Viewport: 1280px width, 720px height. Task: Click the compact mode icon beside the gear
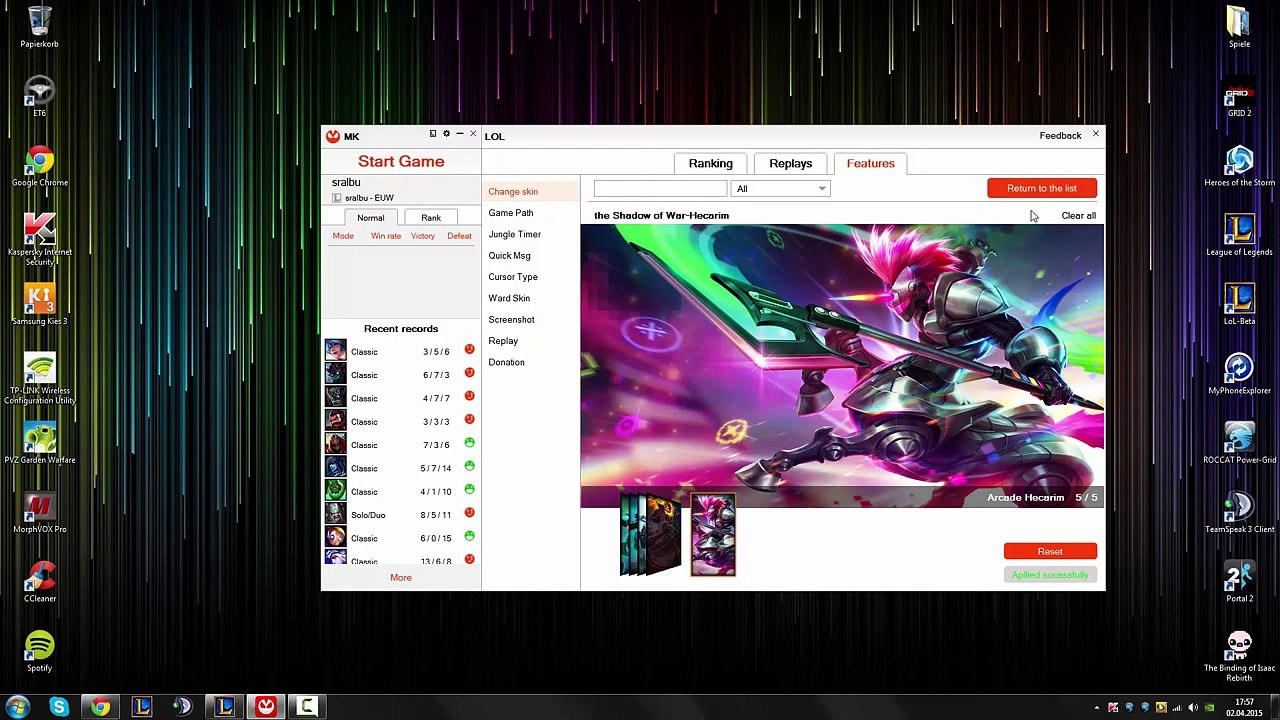pyautogui.click(x=432, y=134)
